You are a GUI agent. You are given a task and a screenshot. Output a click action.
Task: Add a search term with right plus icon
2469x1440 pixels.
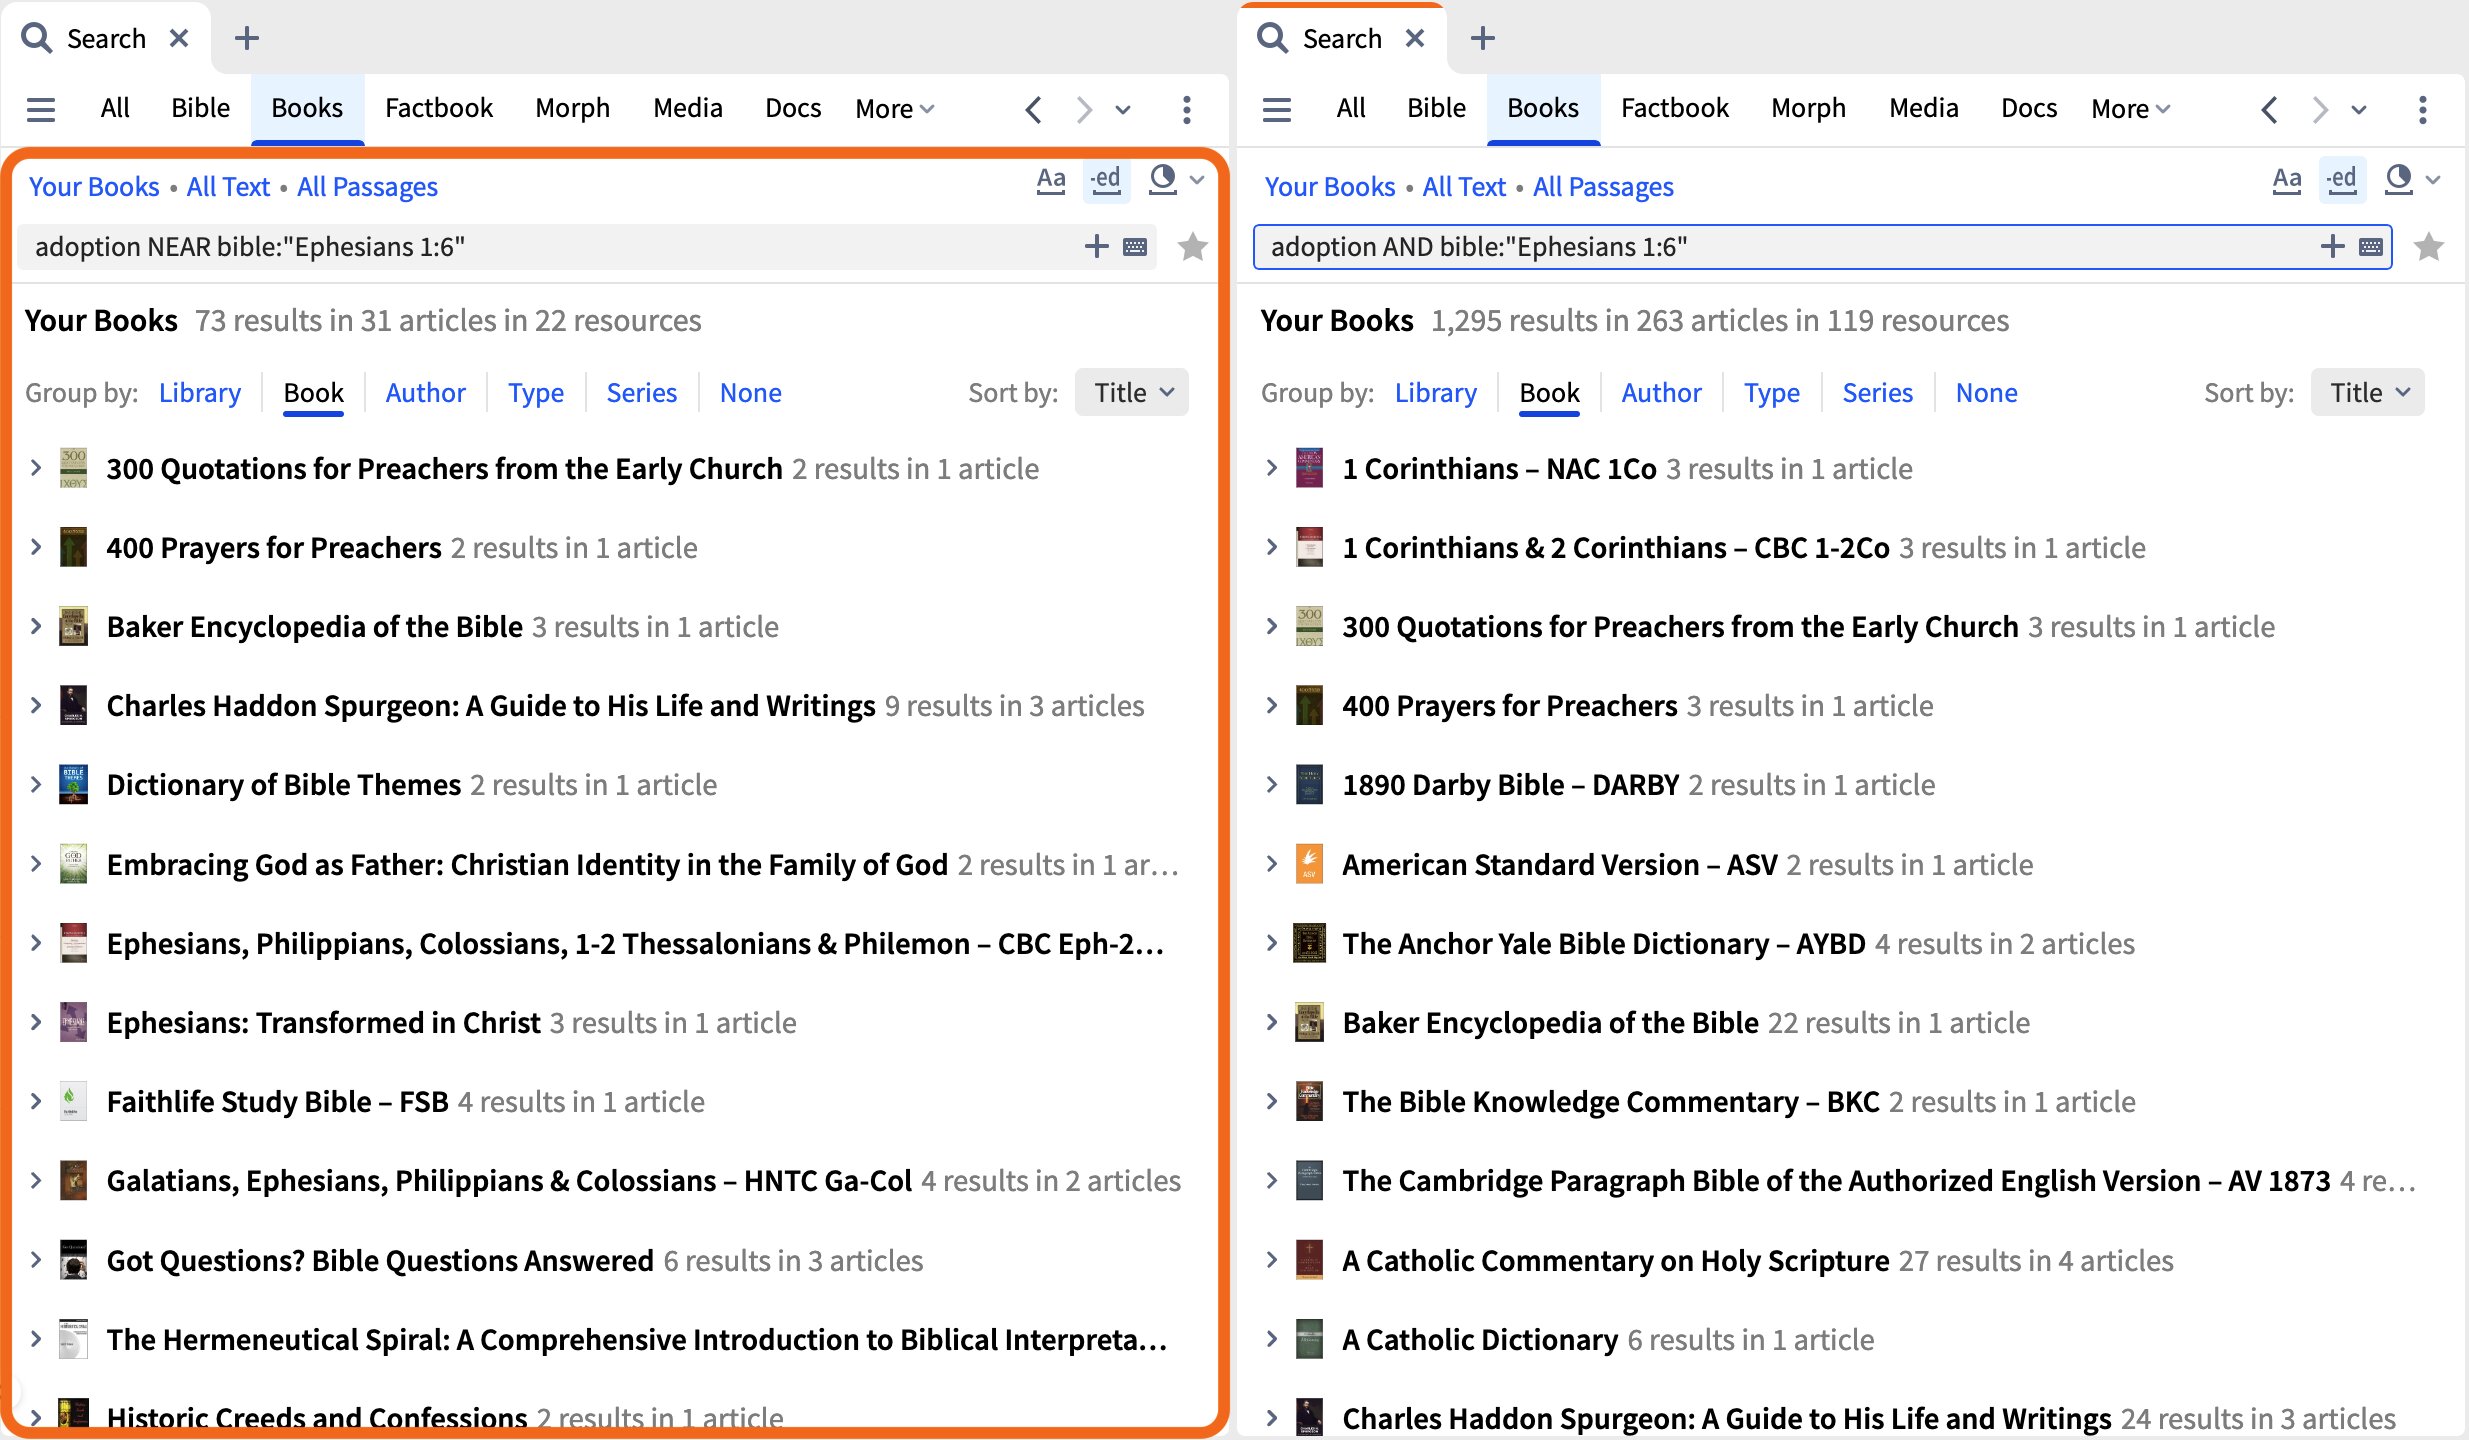(x=2333, y=246)
